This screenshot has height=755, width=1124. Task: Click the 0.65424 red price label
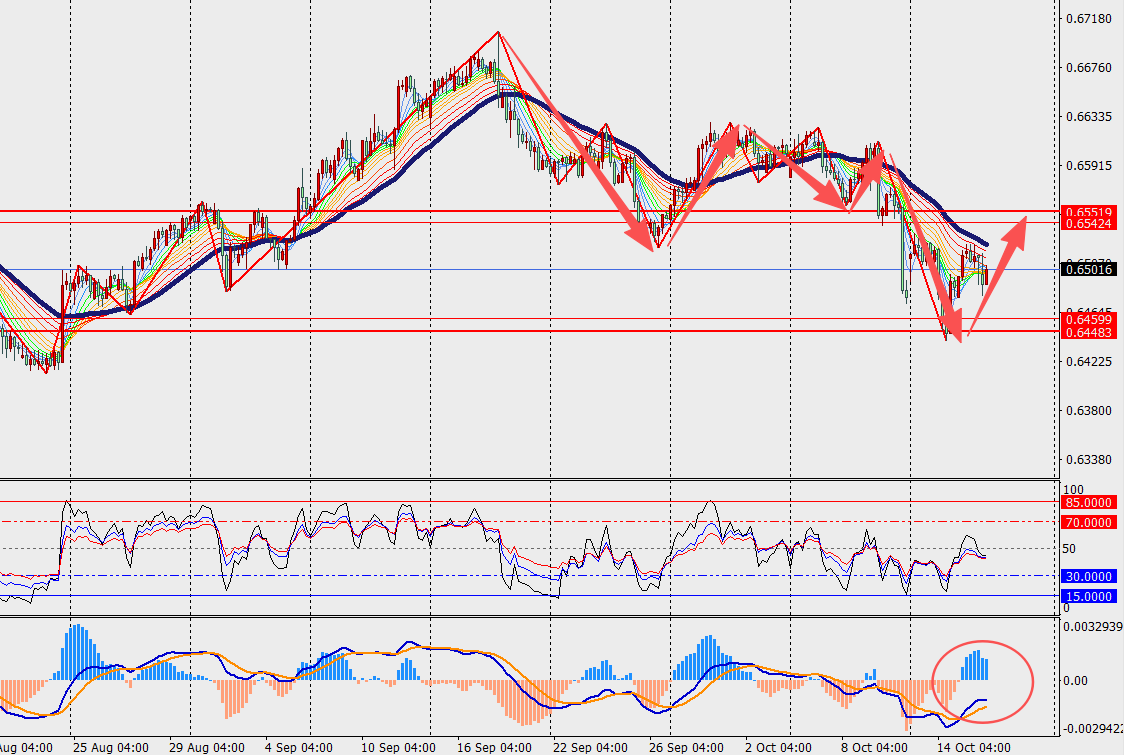coord(1087,224)
